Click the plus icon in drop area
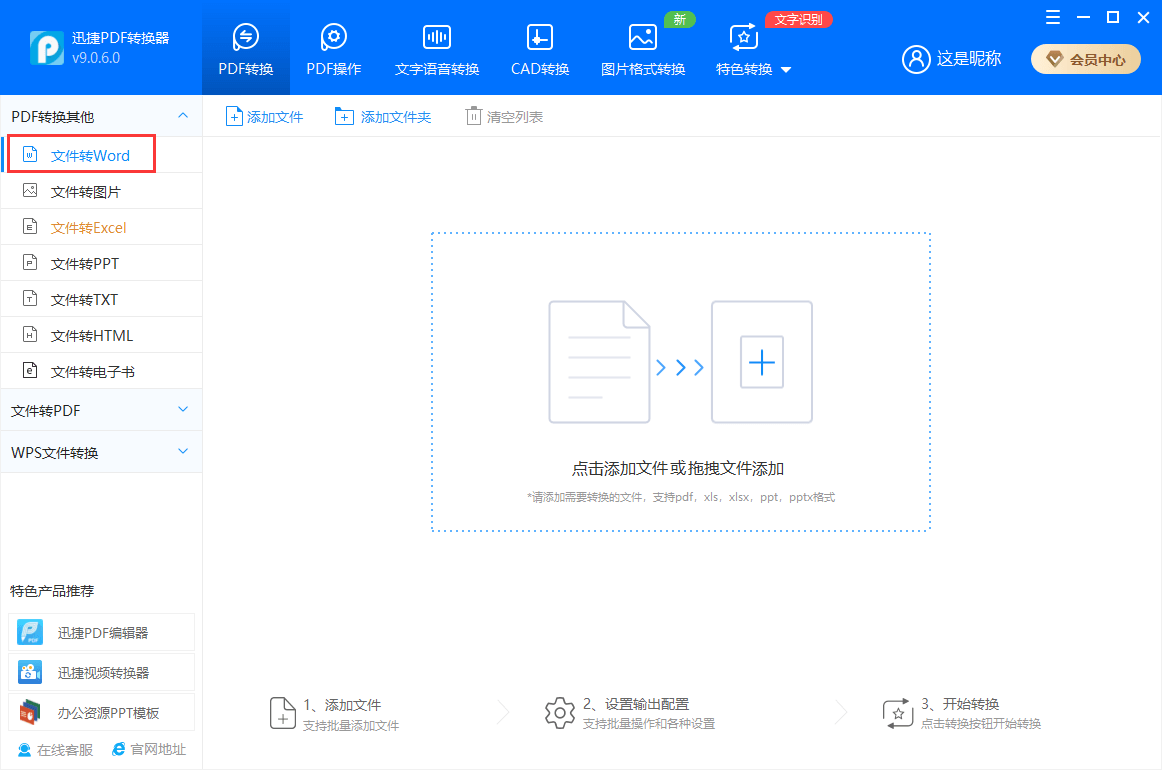This screenshot has height=770, width=1162. click(762, 362)
